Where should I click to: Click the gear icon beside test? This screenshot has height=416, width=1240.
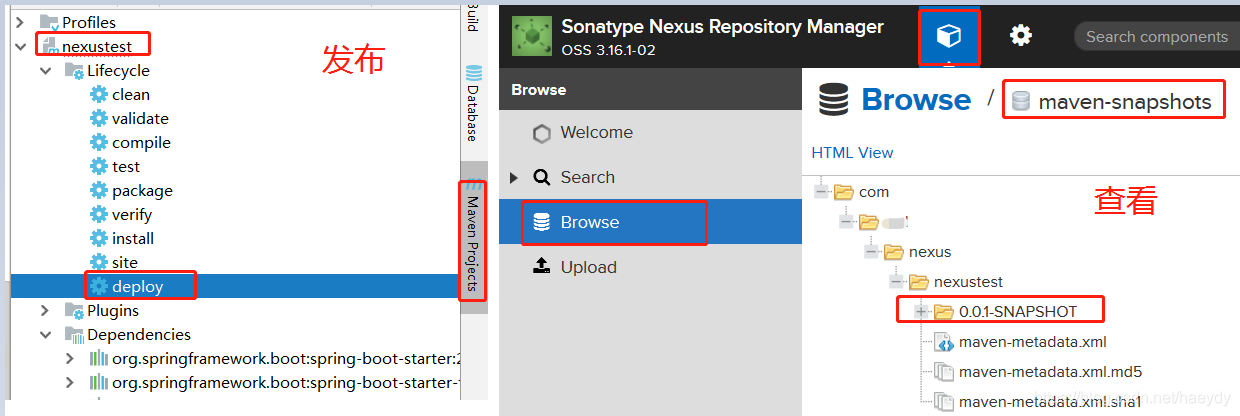(x=98, y=166)
